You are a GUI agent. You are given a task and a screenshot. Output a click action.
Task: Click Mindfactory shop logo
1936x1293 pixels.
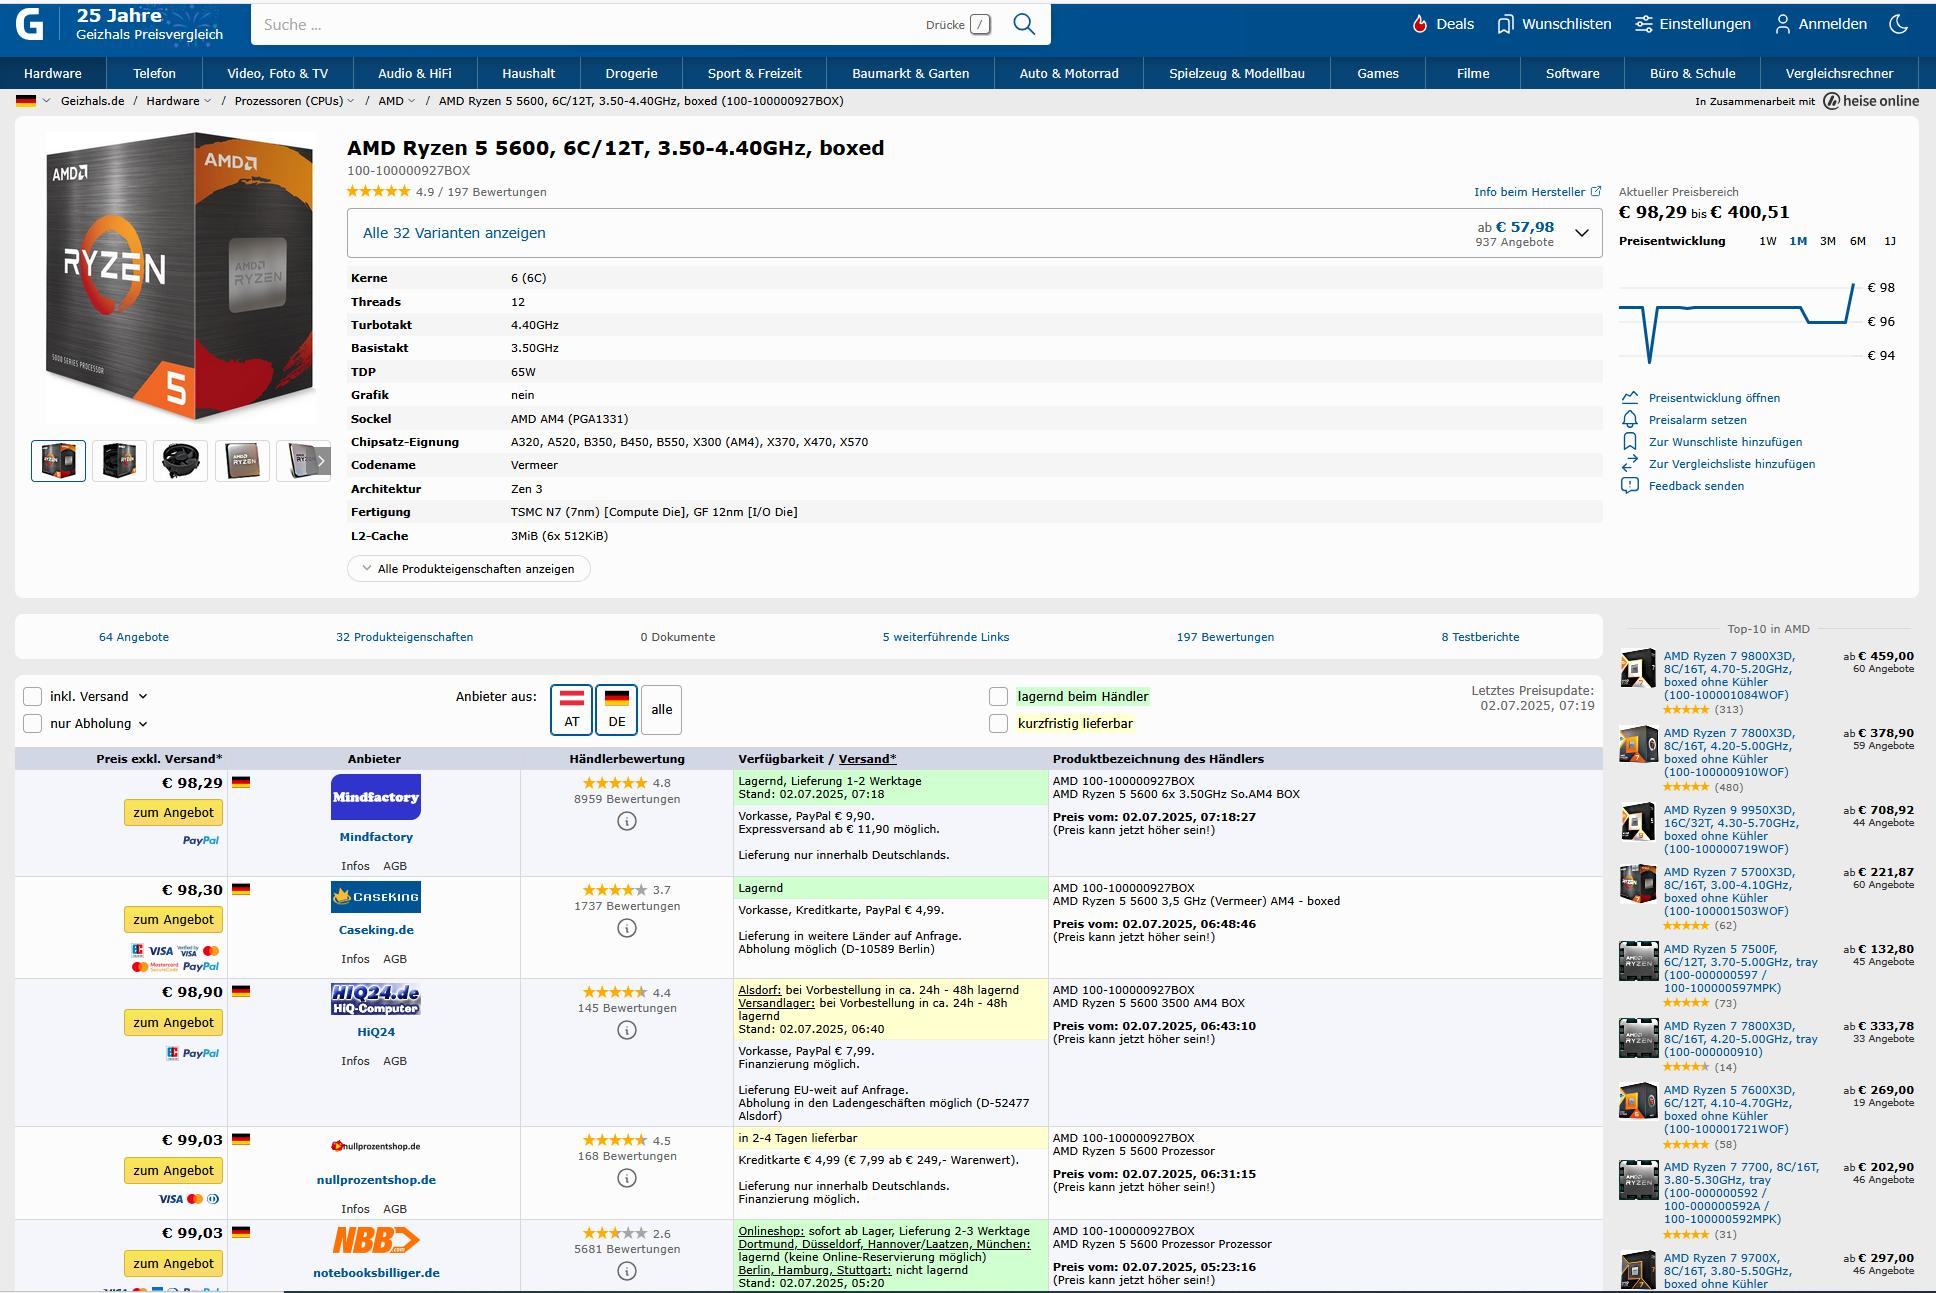tap(376, 797)
